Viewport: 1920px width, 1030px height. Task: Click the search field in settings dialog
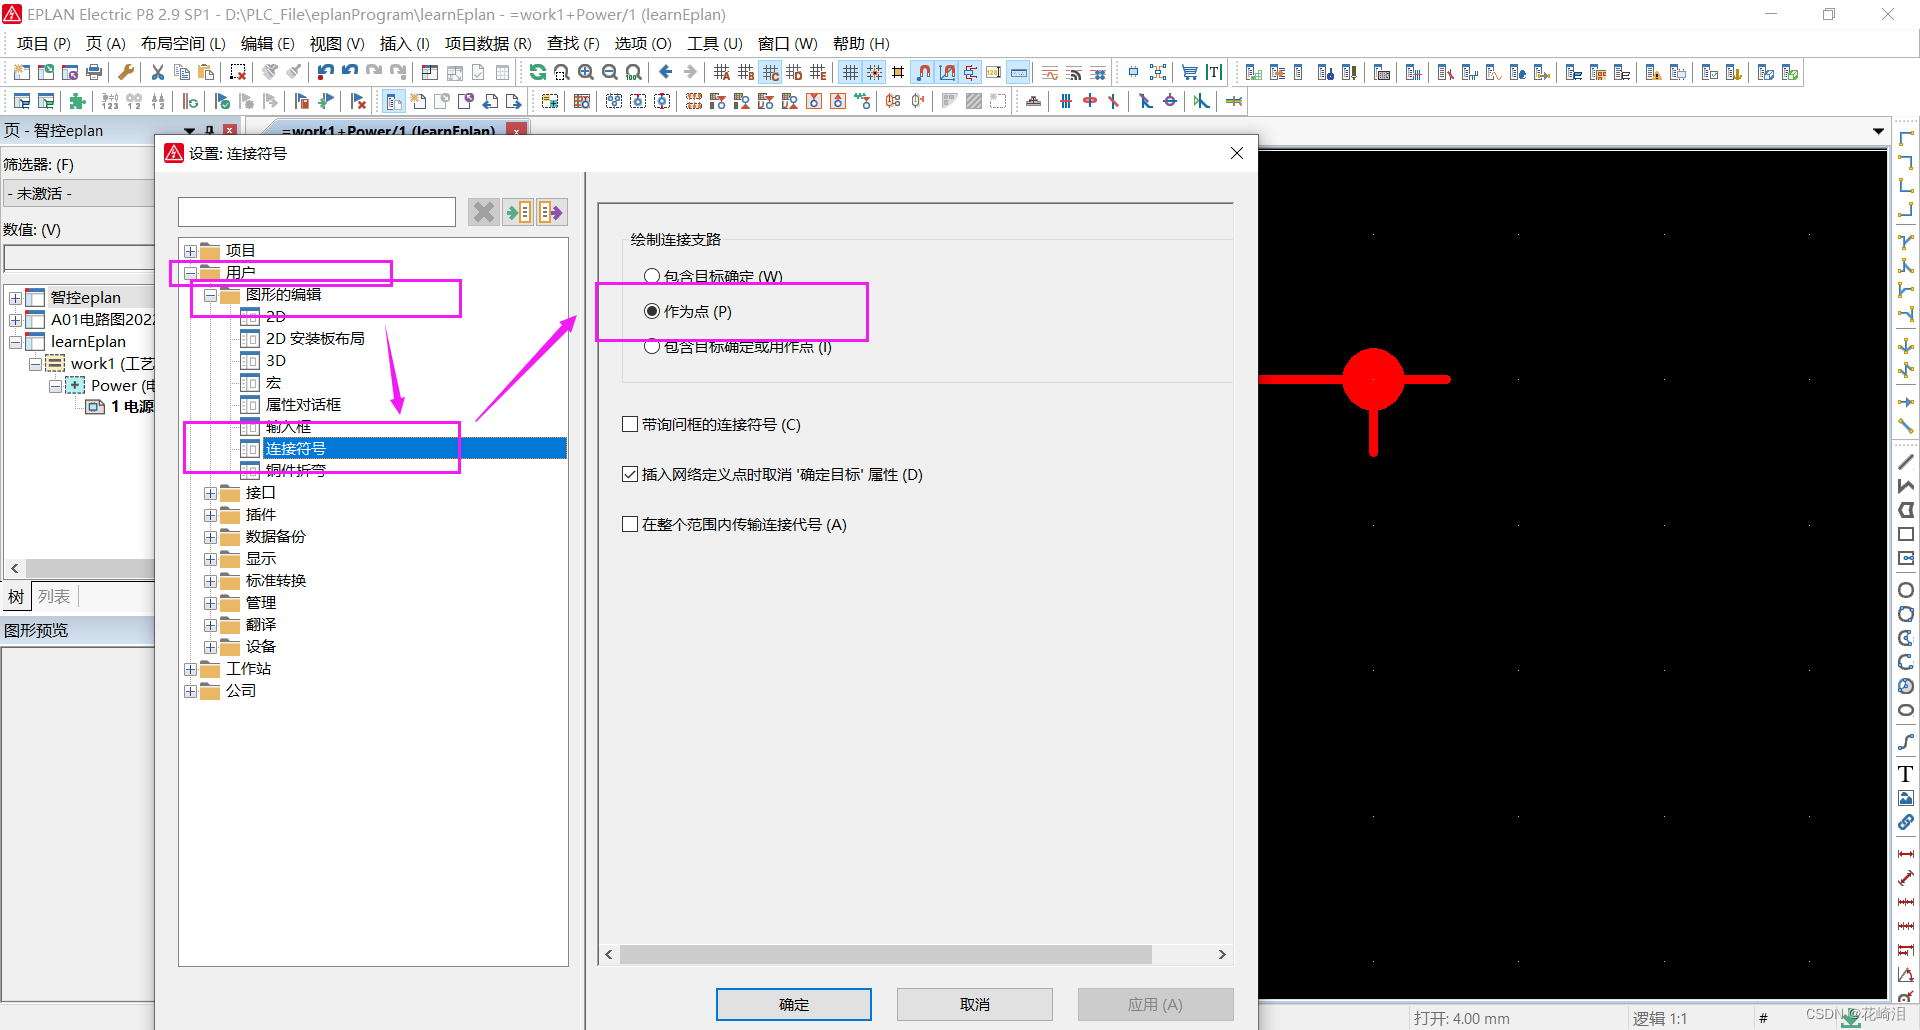(316, 212)
